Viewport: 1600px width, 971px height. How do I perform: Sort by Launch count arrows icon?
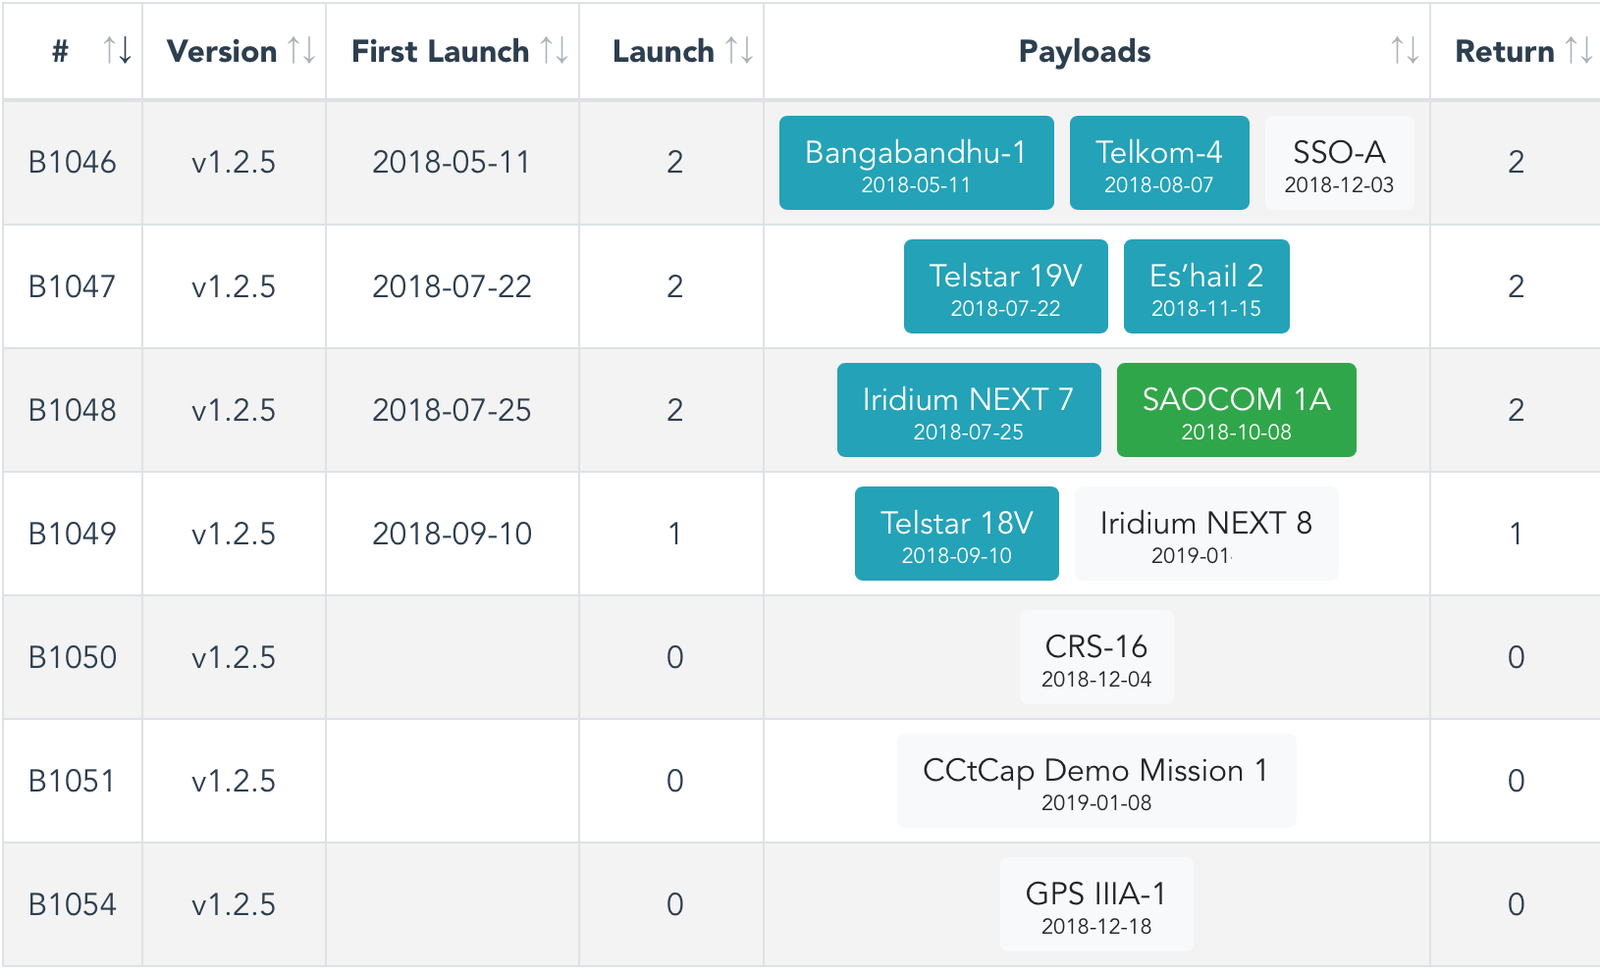739,51
